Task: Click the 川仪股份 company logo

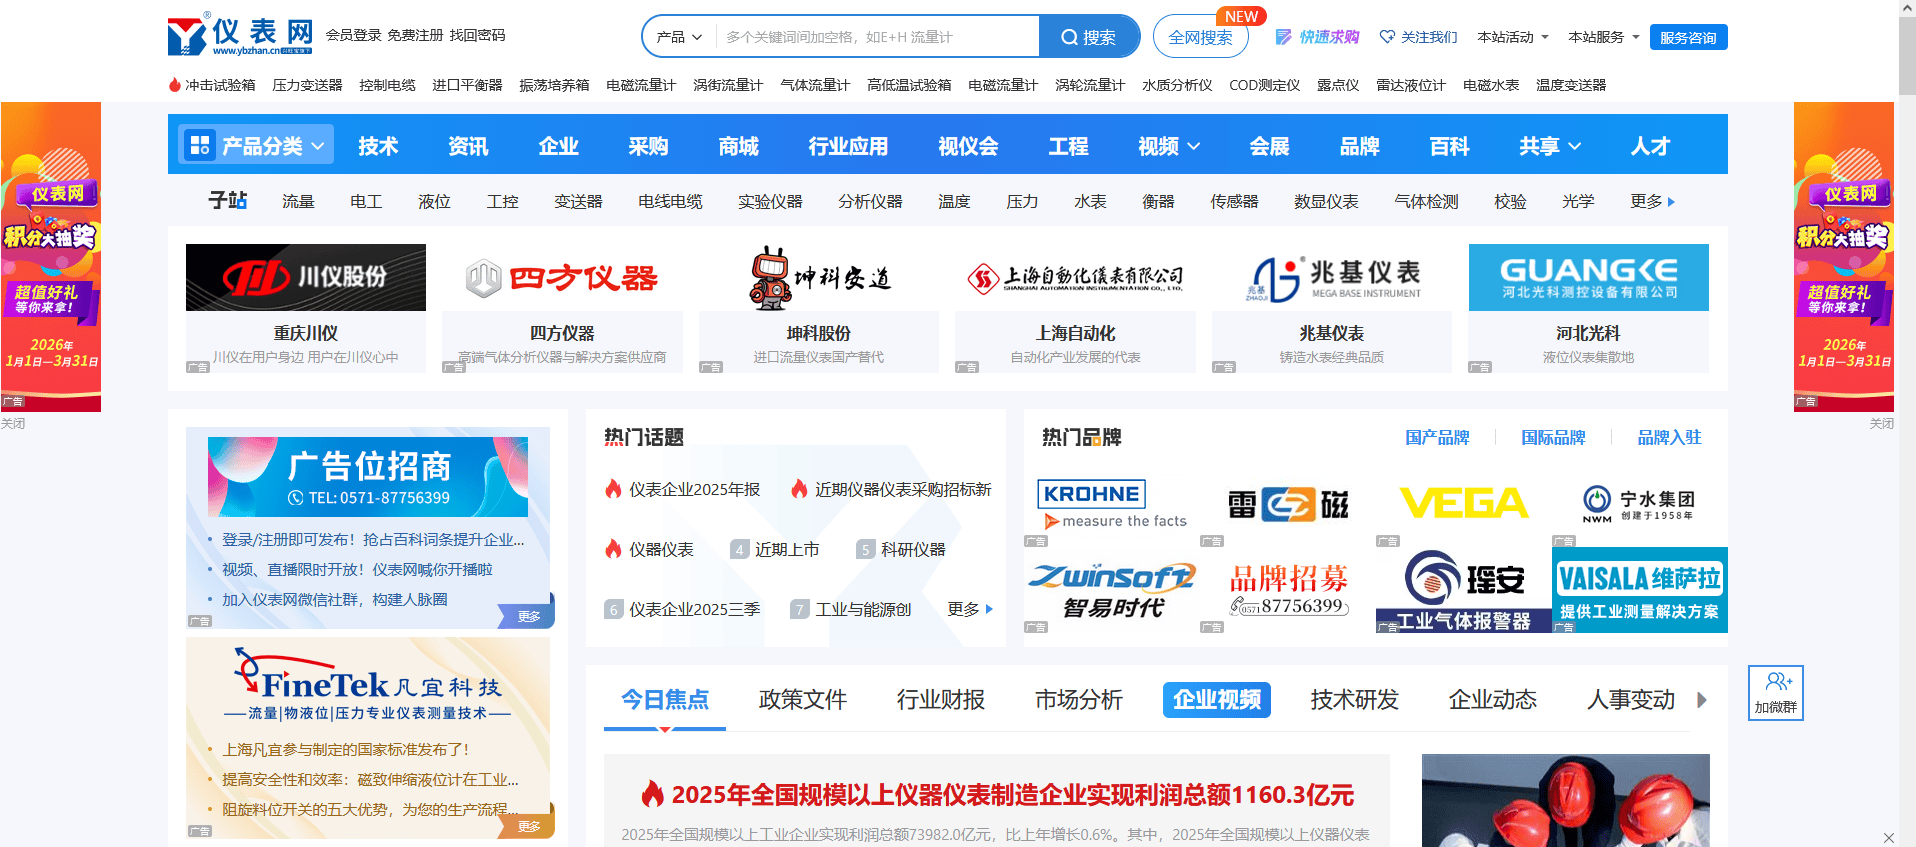Action: click(x=306, y=278)
